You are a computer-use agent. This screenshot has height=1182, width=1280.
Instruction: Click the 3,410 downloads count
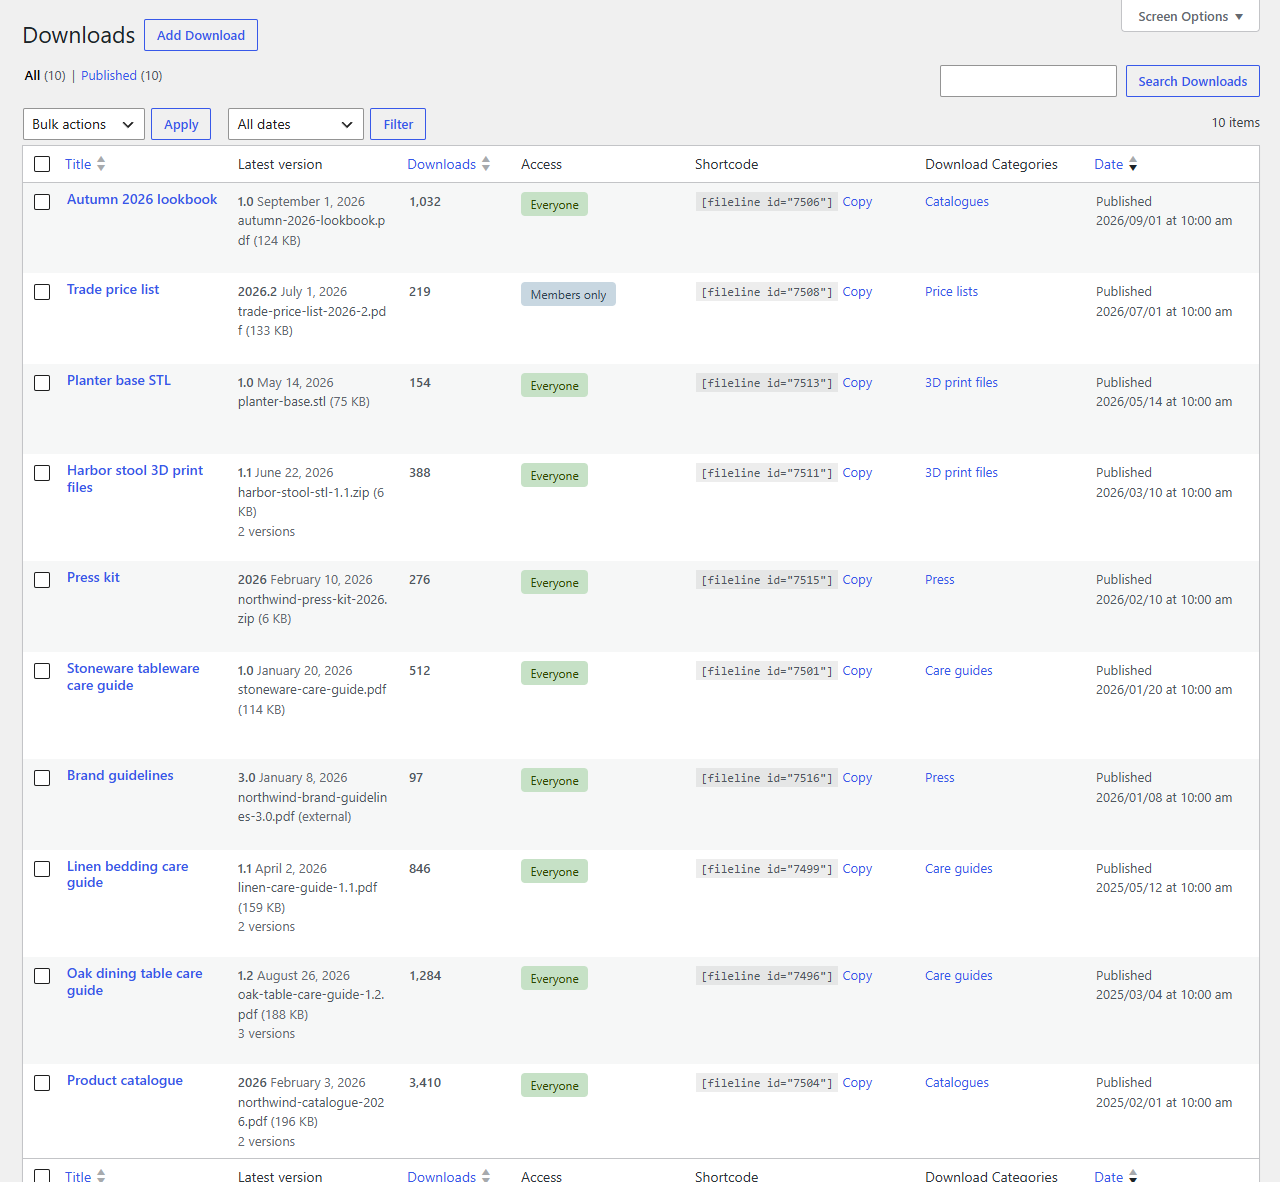point(425,1083)
